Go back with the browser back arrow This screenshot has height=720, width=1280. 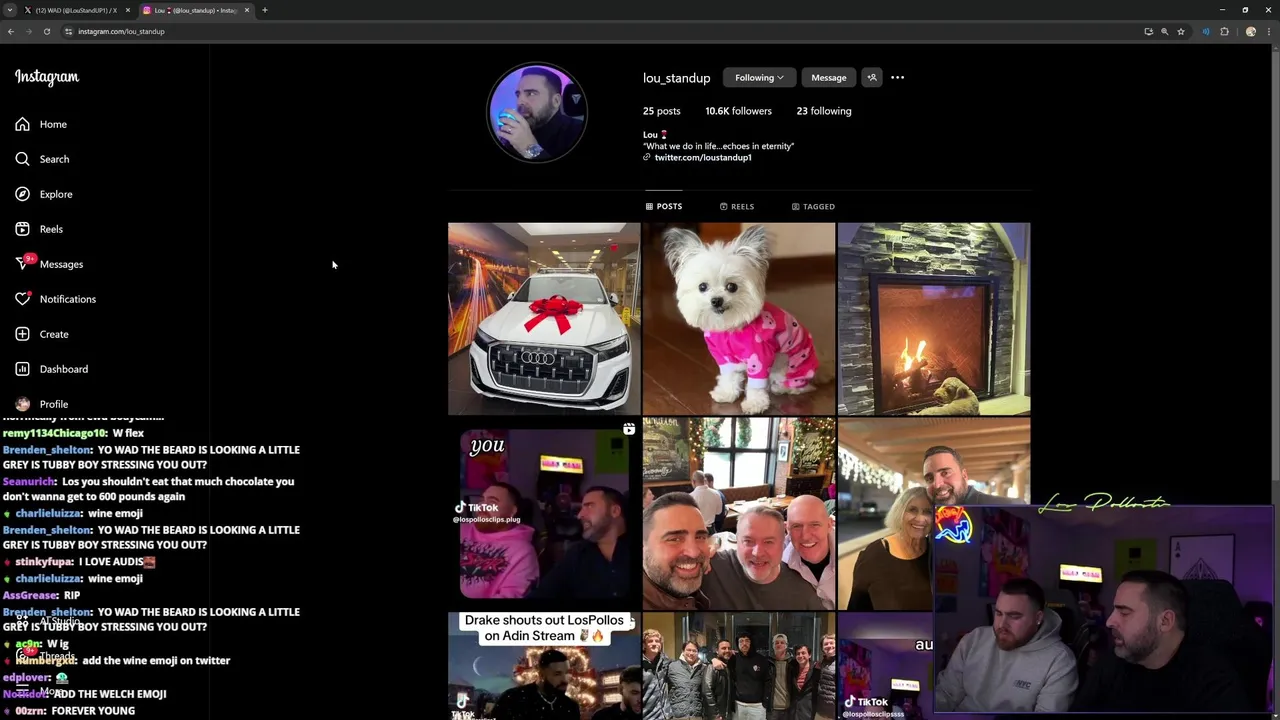(x=11, y=31)
